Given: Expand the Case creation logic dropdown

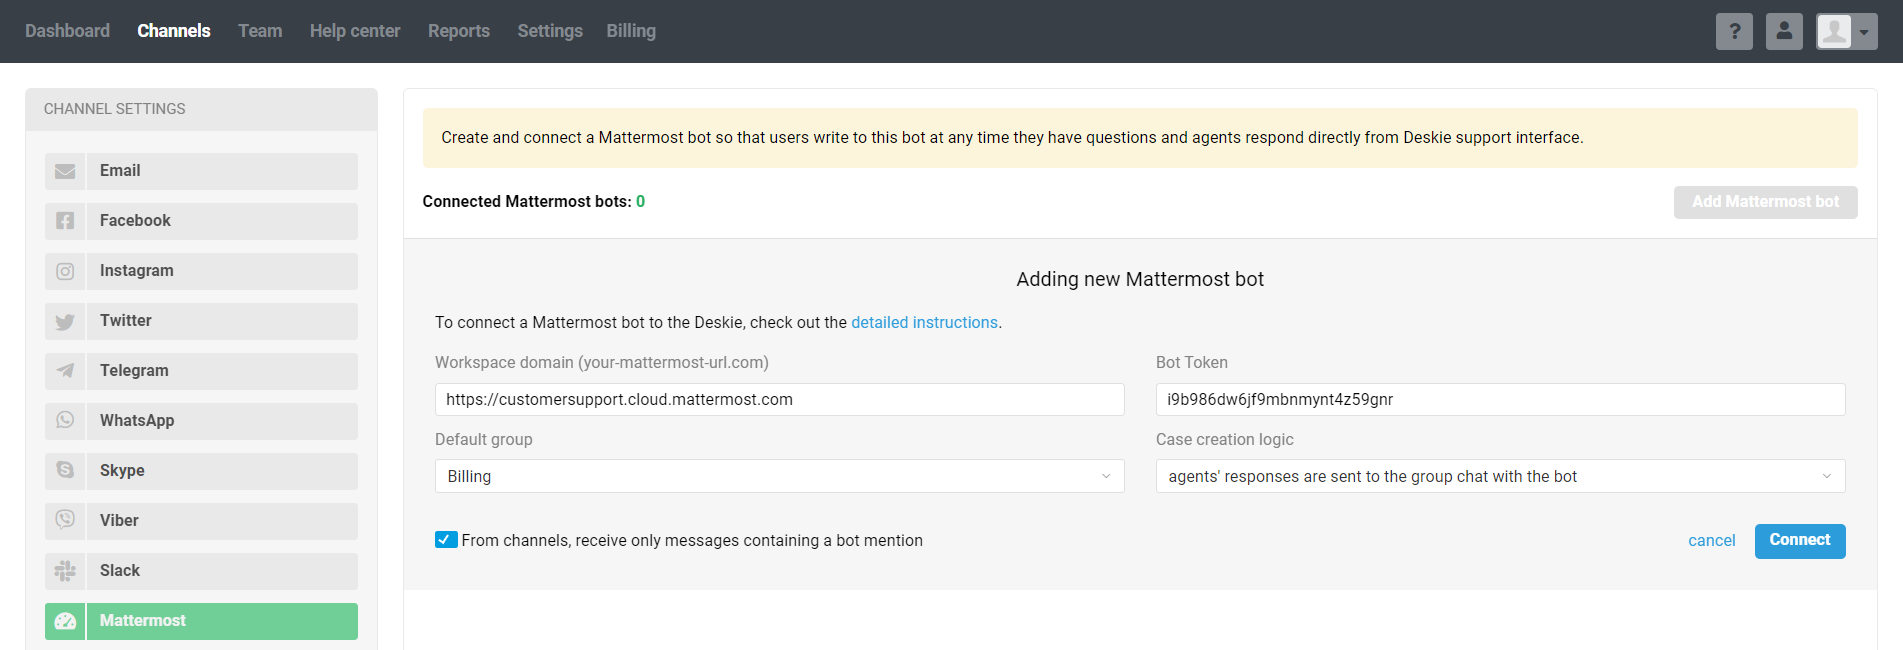Looking at the screenshot, I should [1500, 476].
